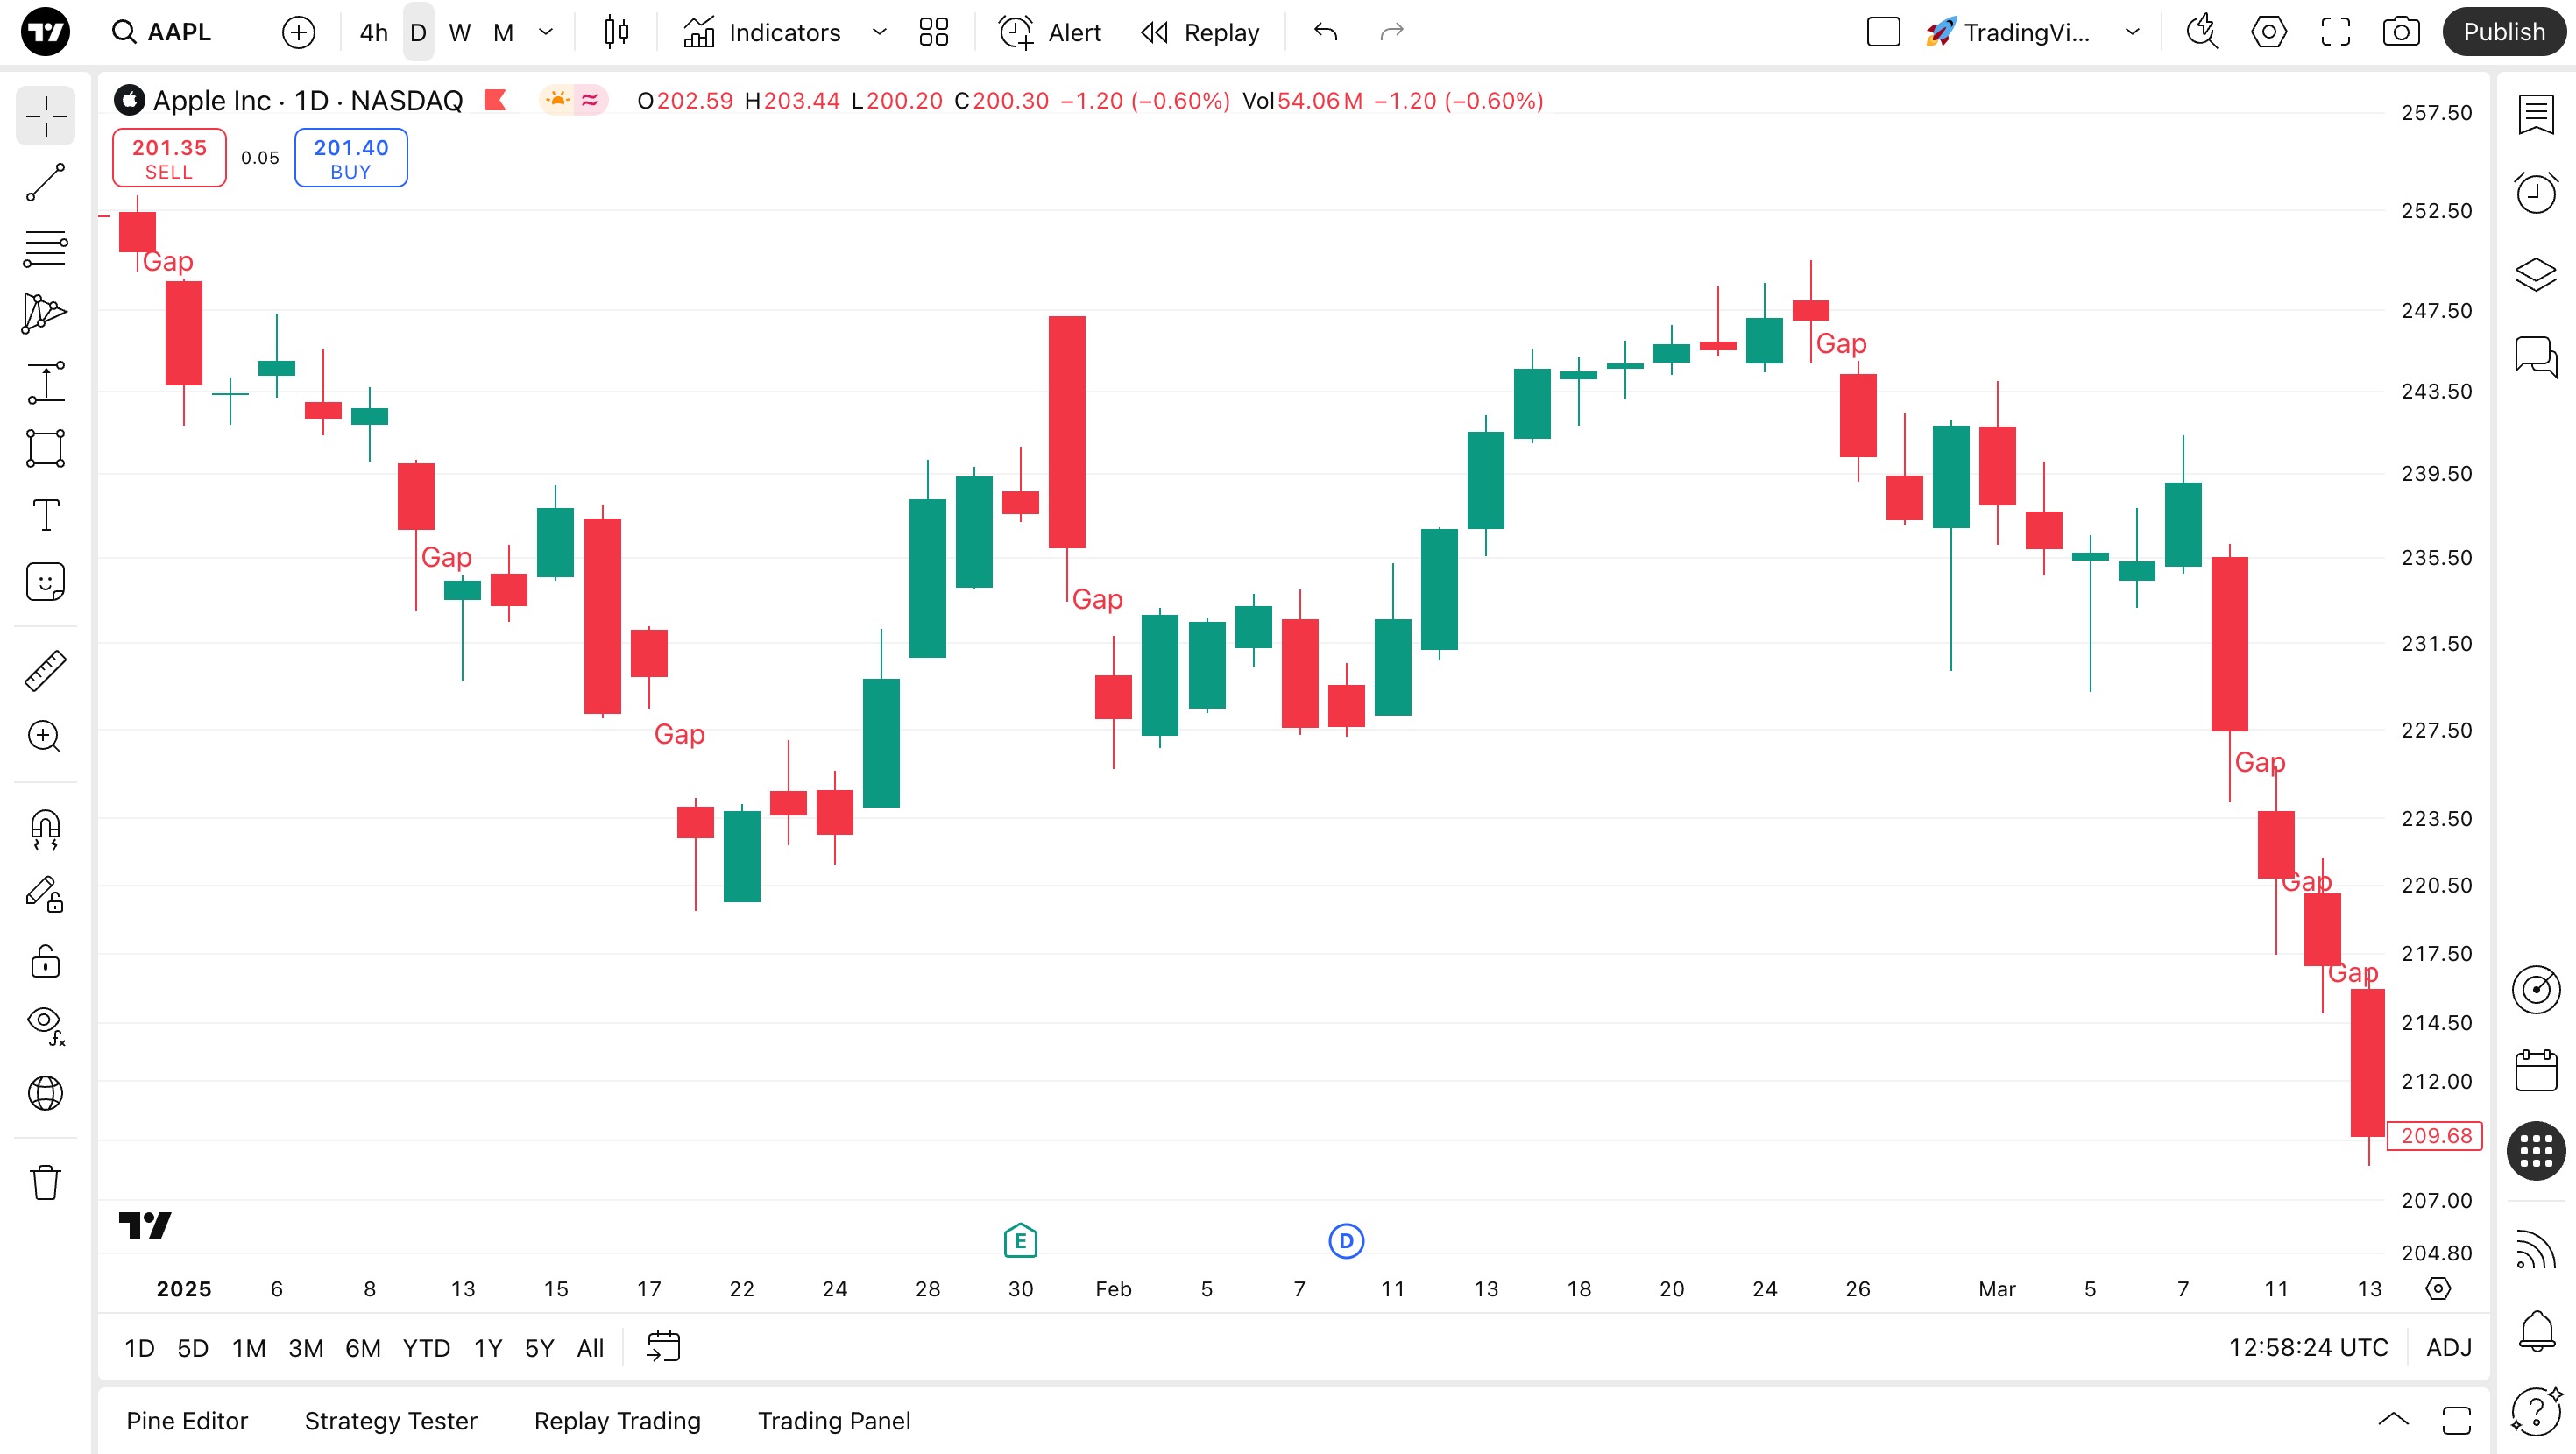Toggle magnet mode on
This screenshot has height=1454, width=2576.
point(45,828)
